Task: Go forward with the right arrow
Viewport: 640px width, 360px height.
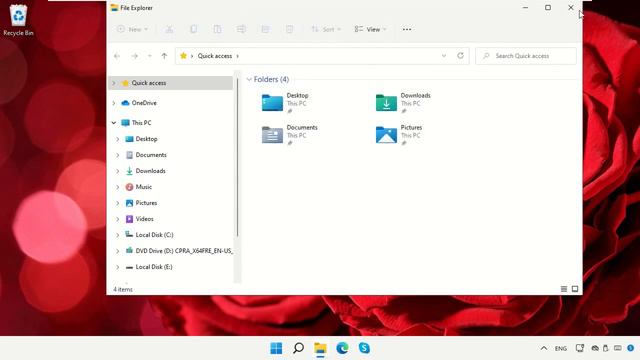Action: tap(134, 56)
